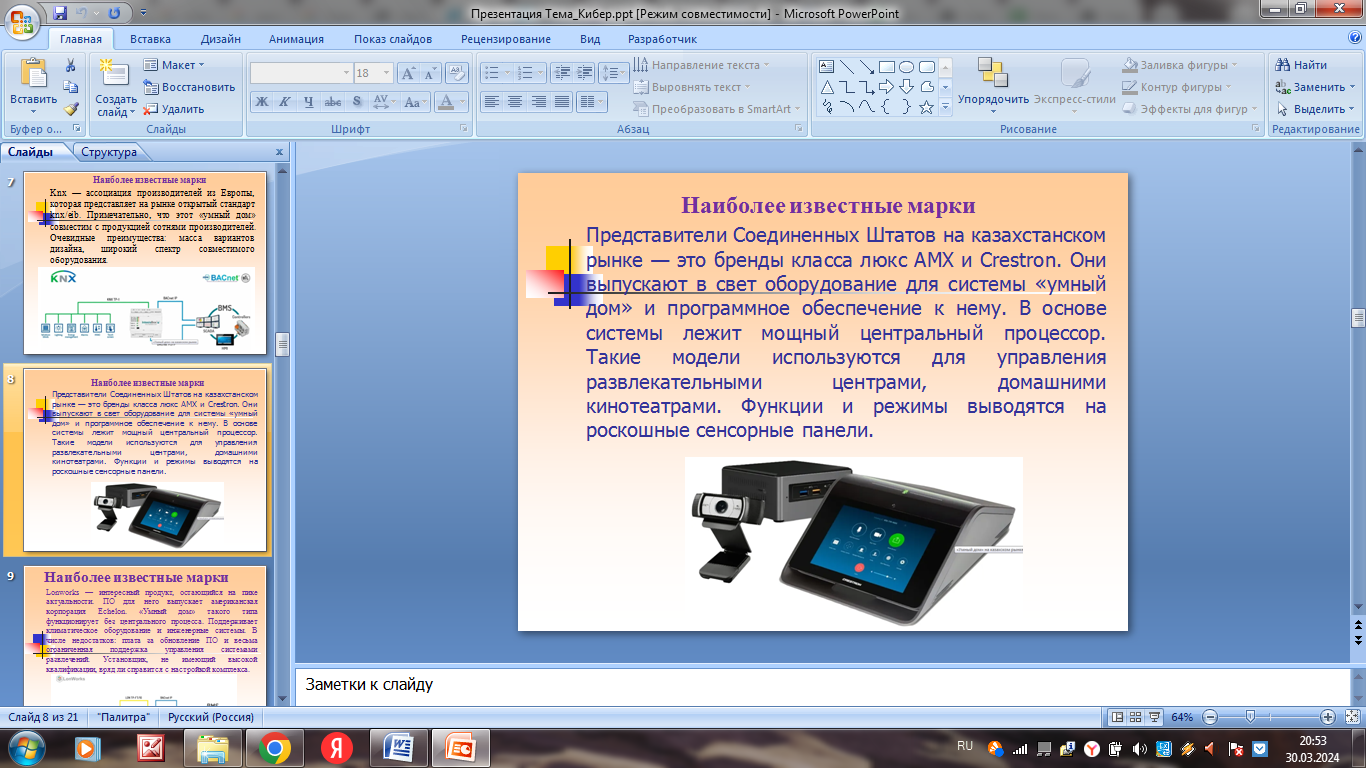Toggle underline Ч formatting
Screen dimensions: 1366x768
pos(309,102)
